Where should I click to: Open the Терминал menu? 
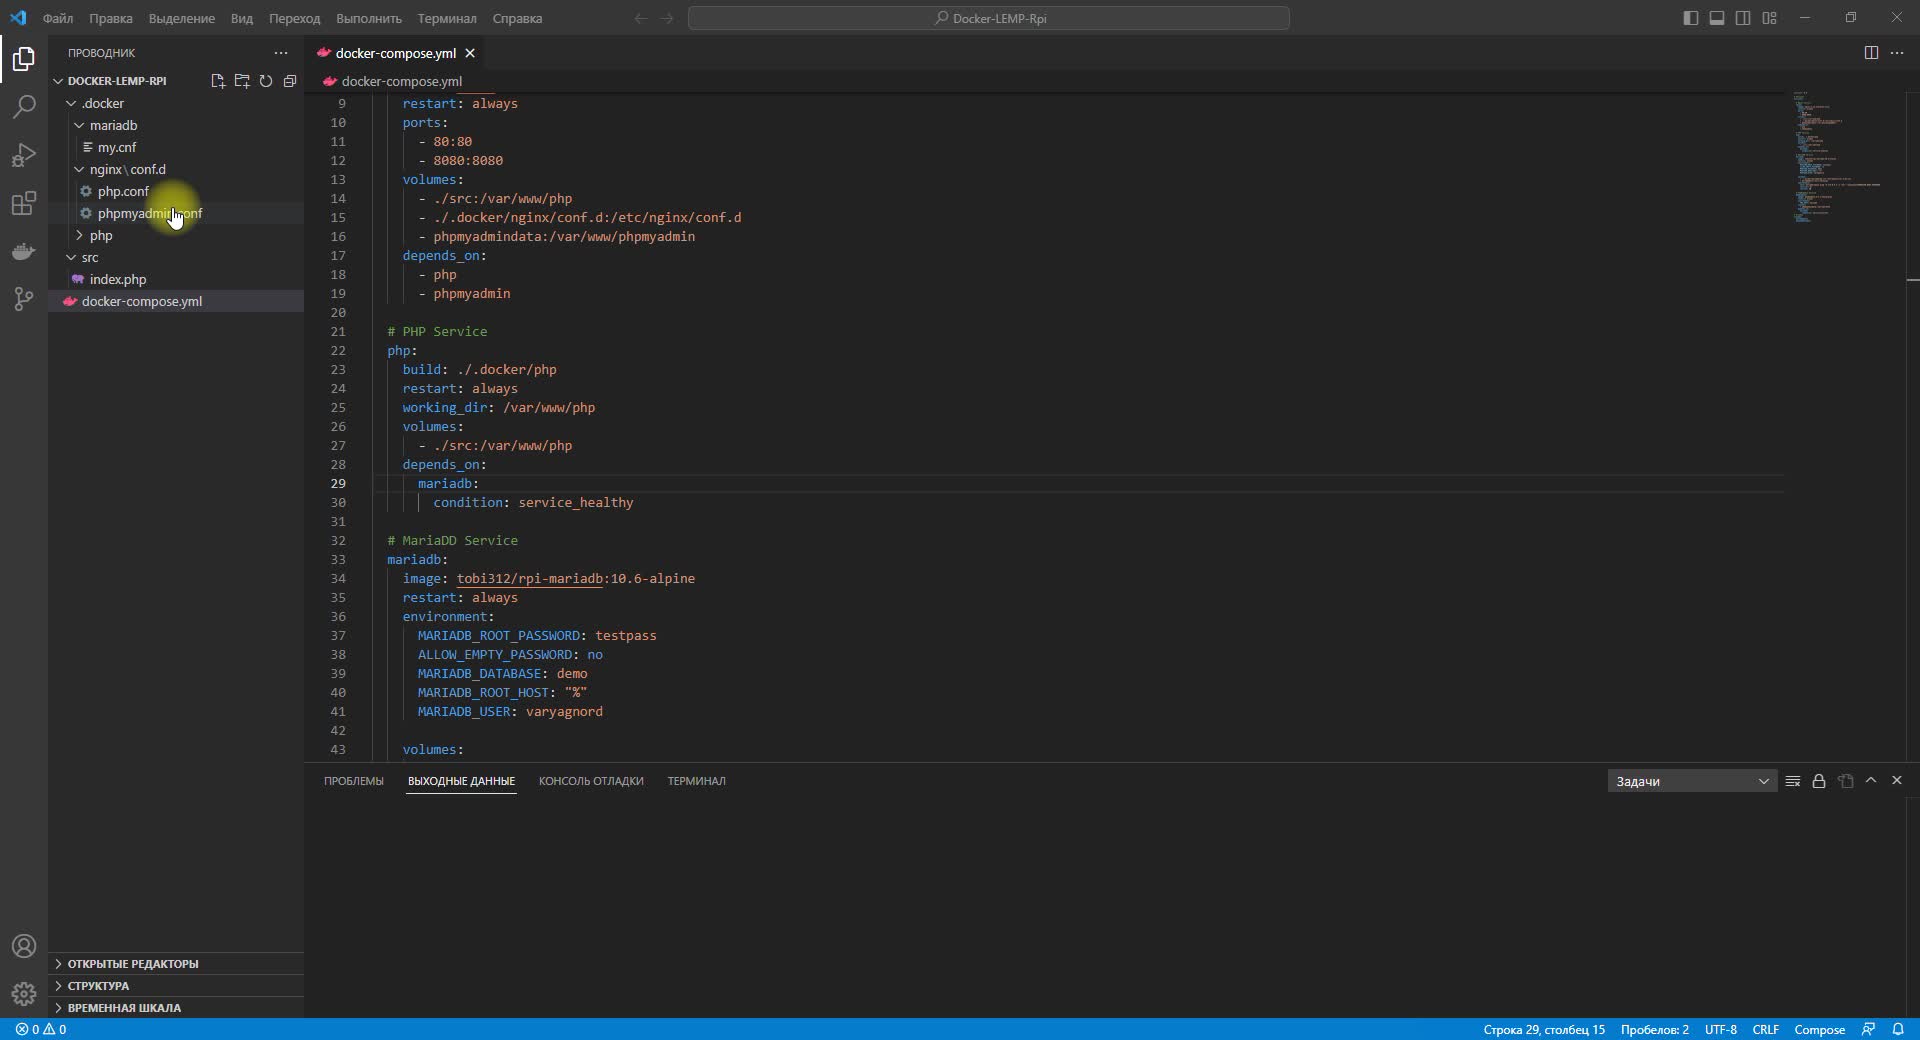446,18
